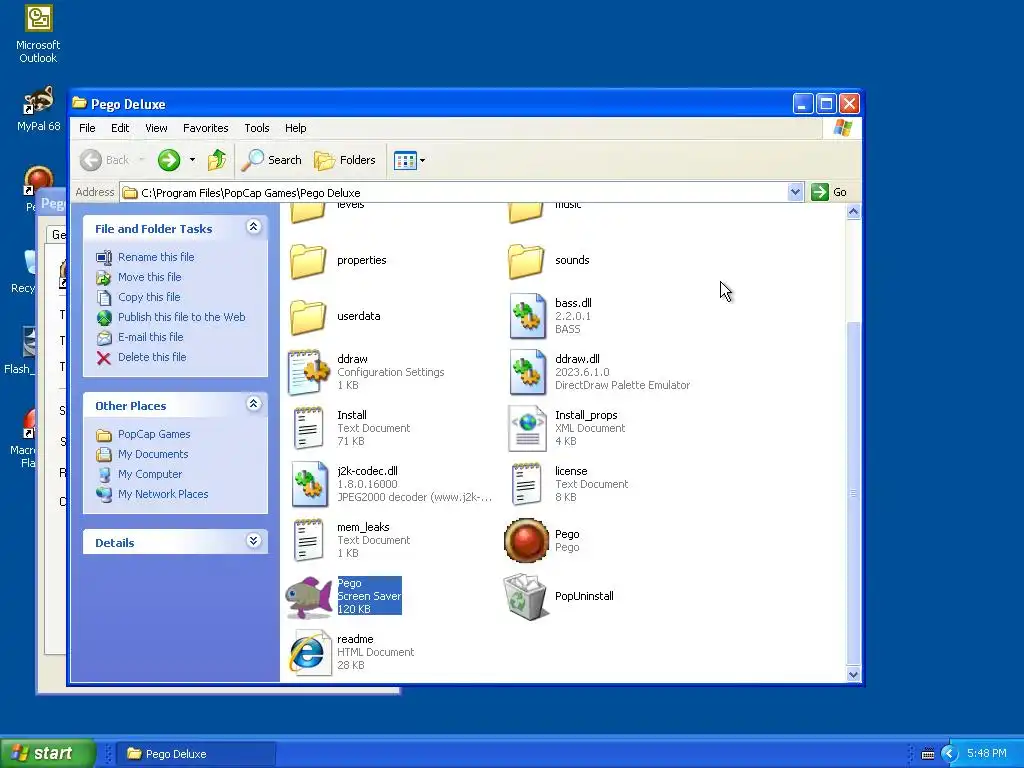This screenshot has width=1024, height=768.
Task: Open the Favorites menu
Action: coord(206,128)
